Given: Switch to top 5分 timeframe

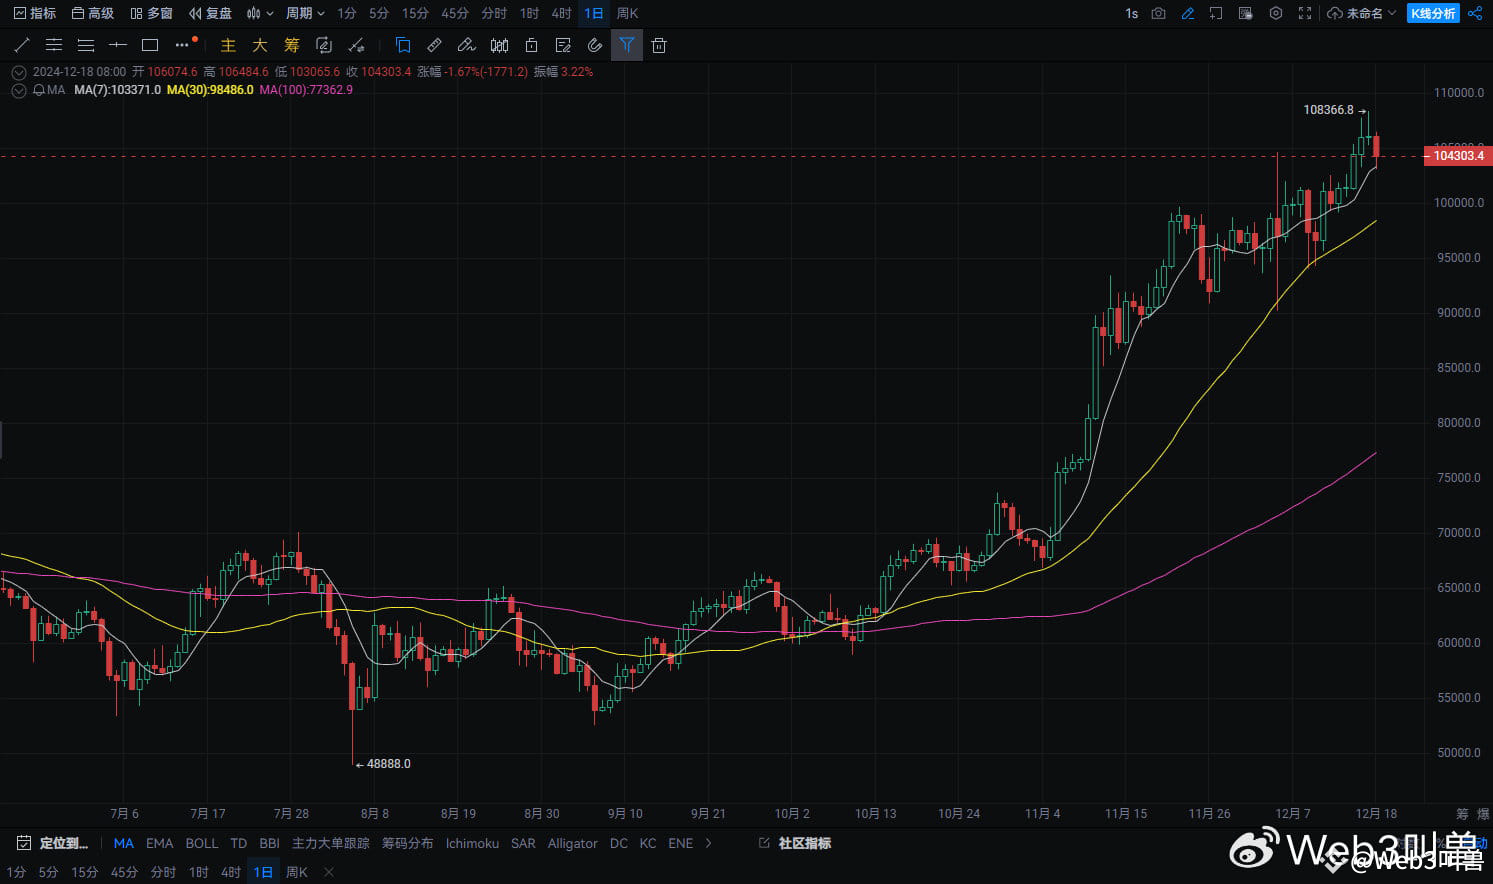Looking at the screenshot, I should coord(379,13).
